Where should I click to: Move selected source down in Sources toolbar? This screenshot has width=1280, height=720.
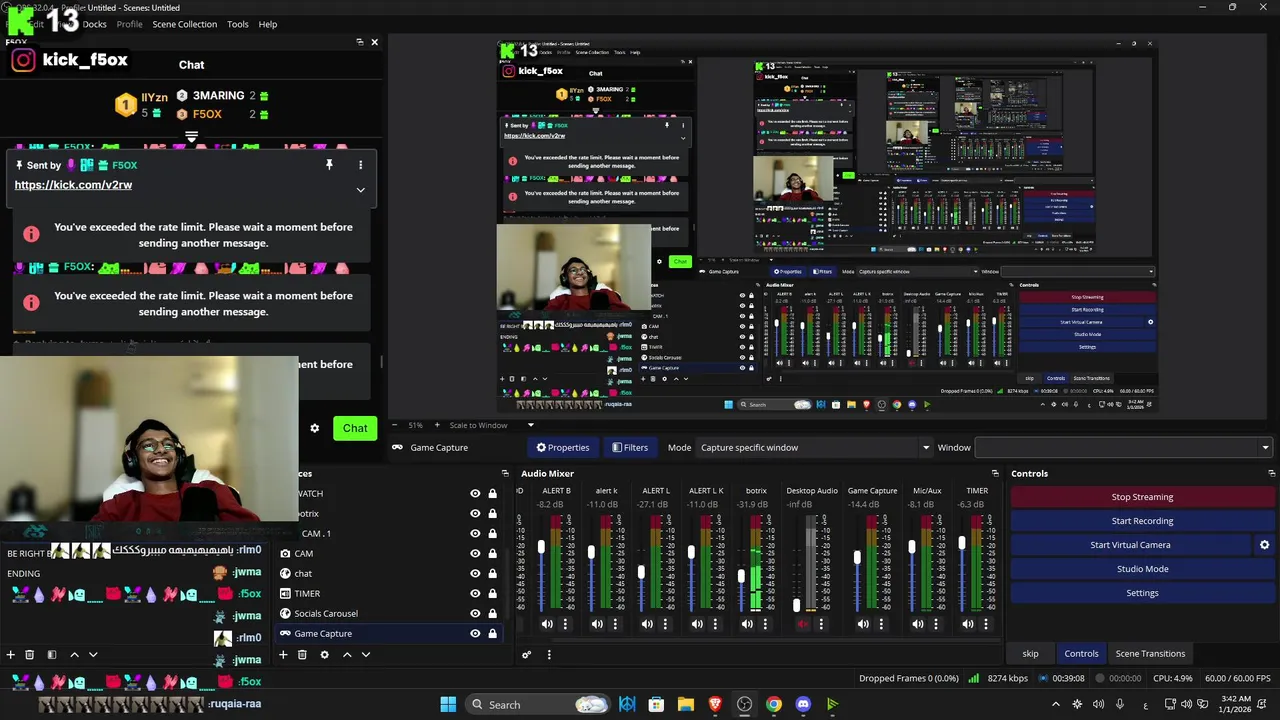[366, 655]
